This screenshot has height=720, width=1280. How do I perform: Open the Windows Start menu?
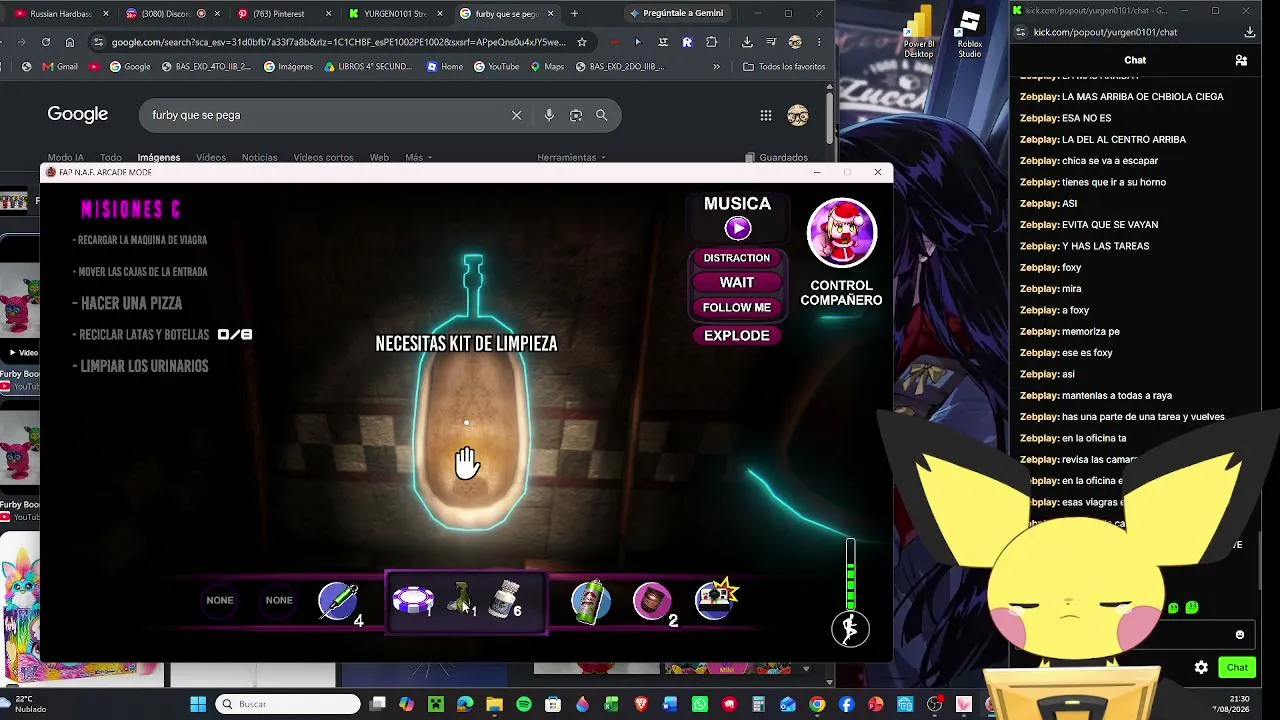(x=198, y=704)
